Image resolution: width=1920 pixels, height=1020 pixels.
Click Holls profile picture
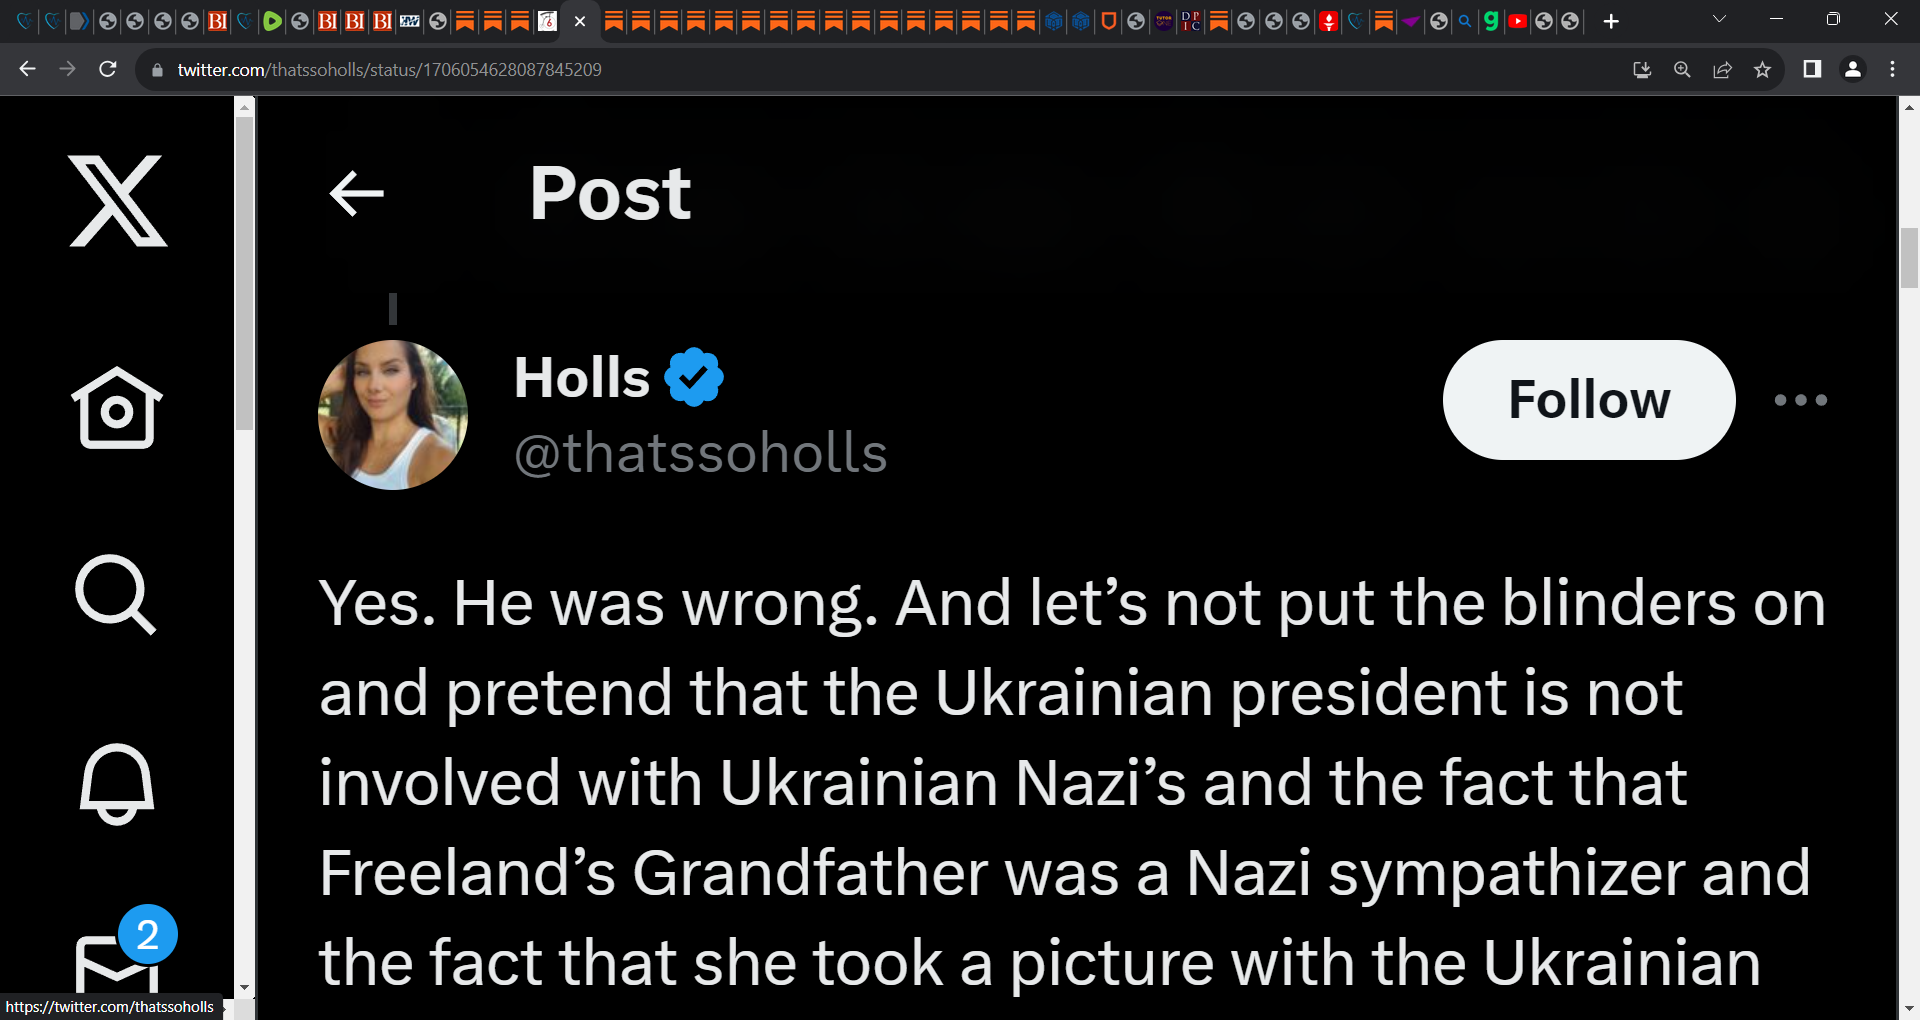coord(393,415)
